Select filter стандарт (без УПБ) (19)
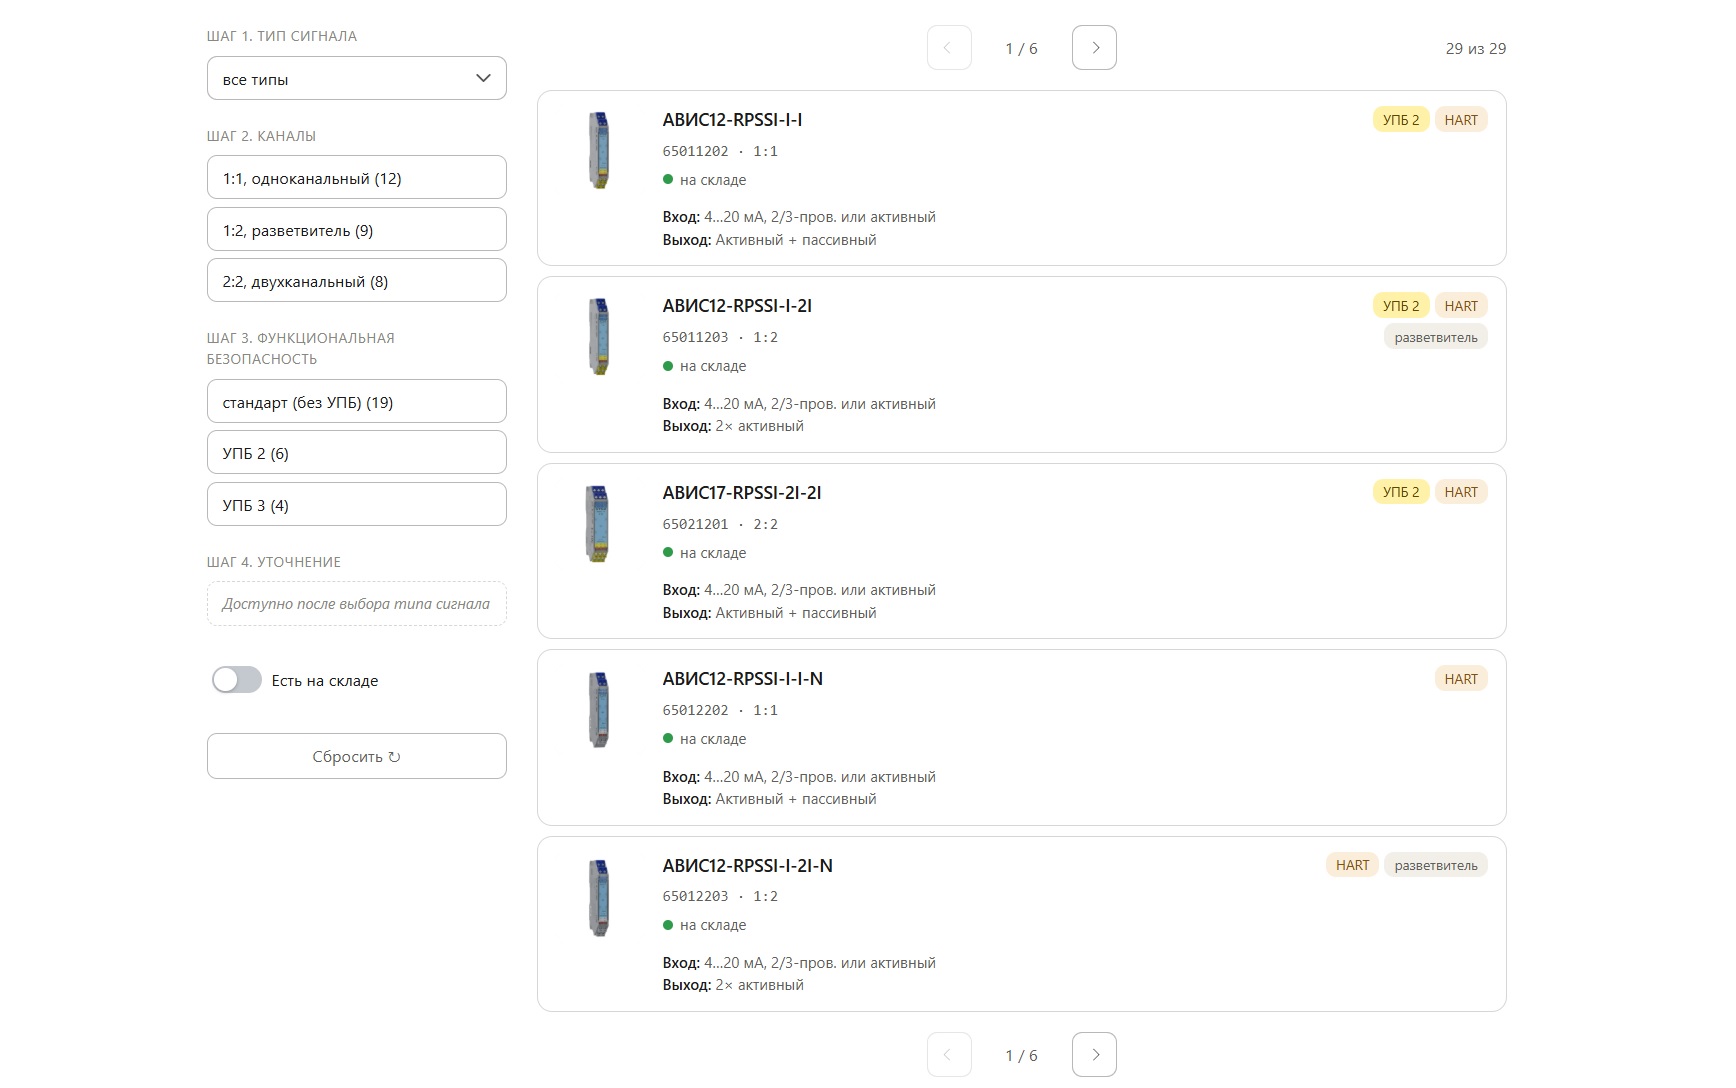1736x1088 pixels. point(357,402)
